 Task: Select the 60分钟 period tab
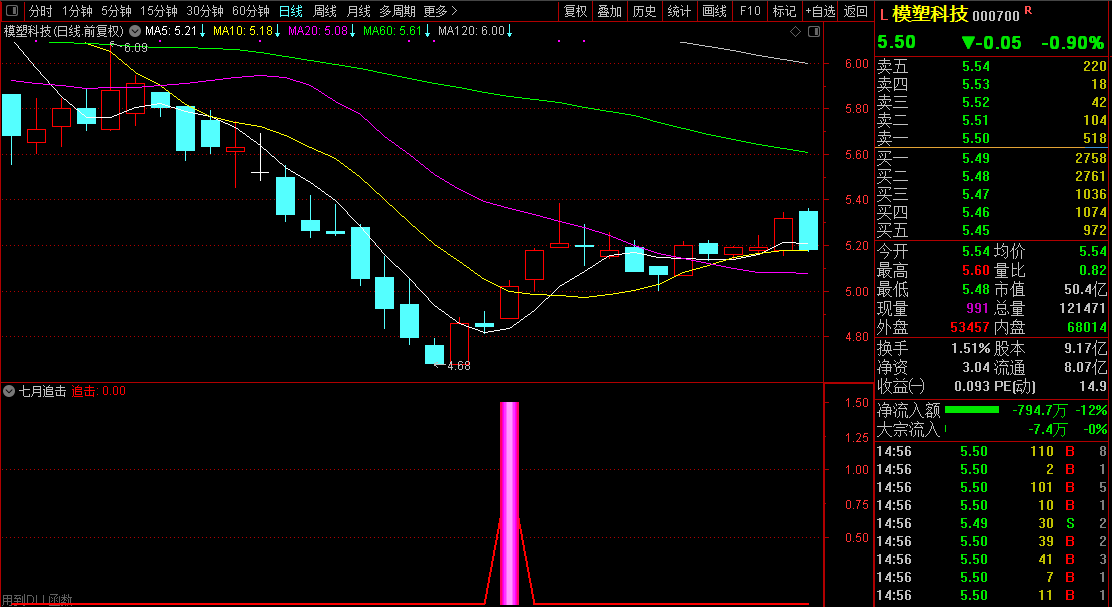[250, 11]
